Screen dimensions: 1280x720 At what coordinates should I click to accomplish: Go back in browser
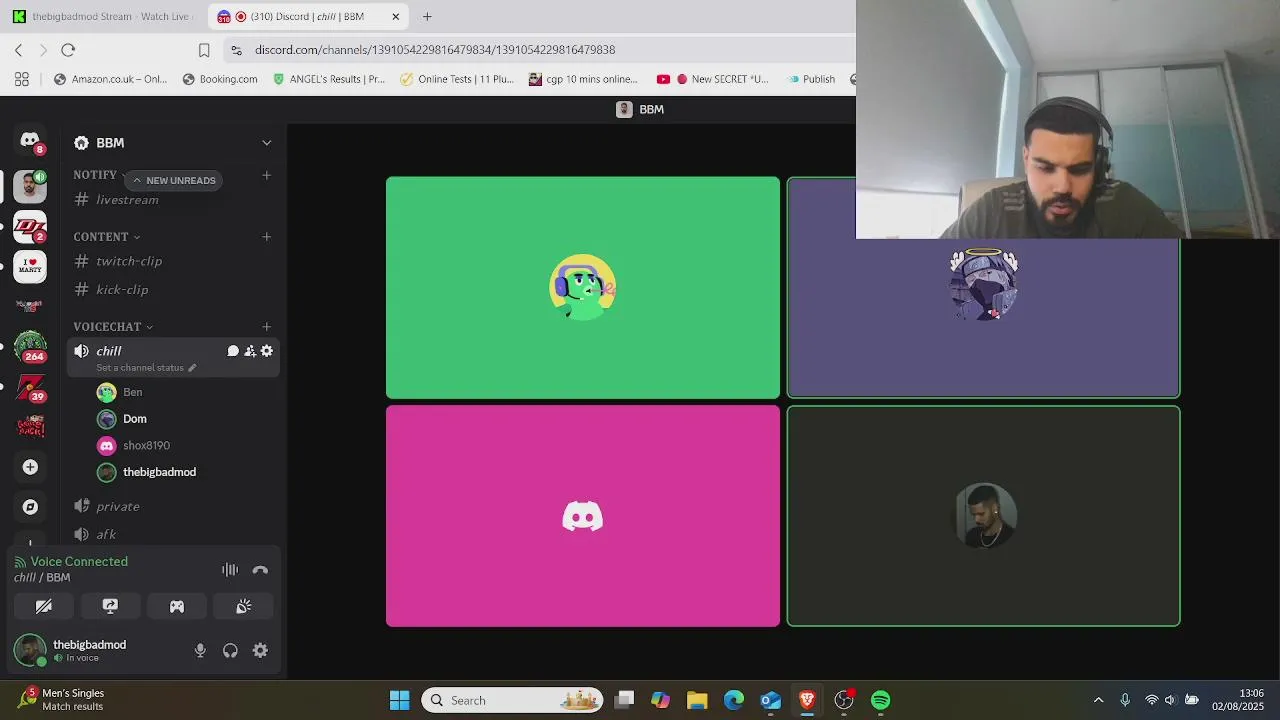18,50
